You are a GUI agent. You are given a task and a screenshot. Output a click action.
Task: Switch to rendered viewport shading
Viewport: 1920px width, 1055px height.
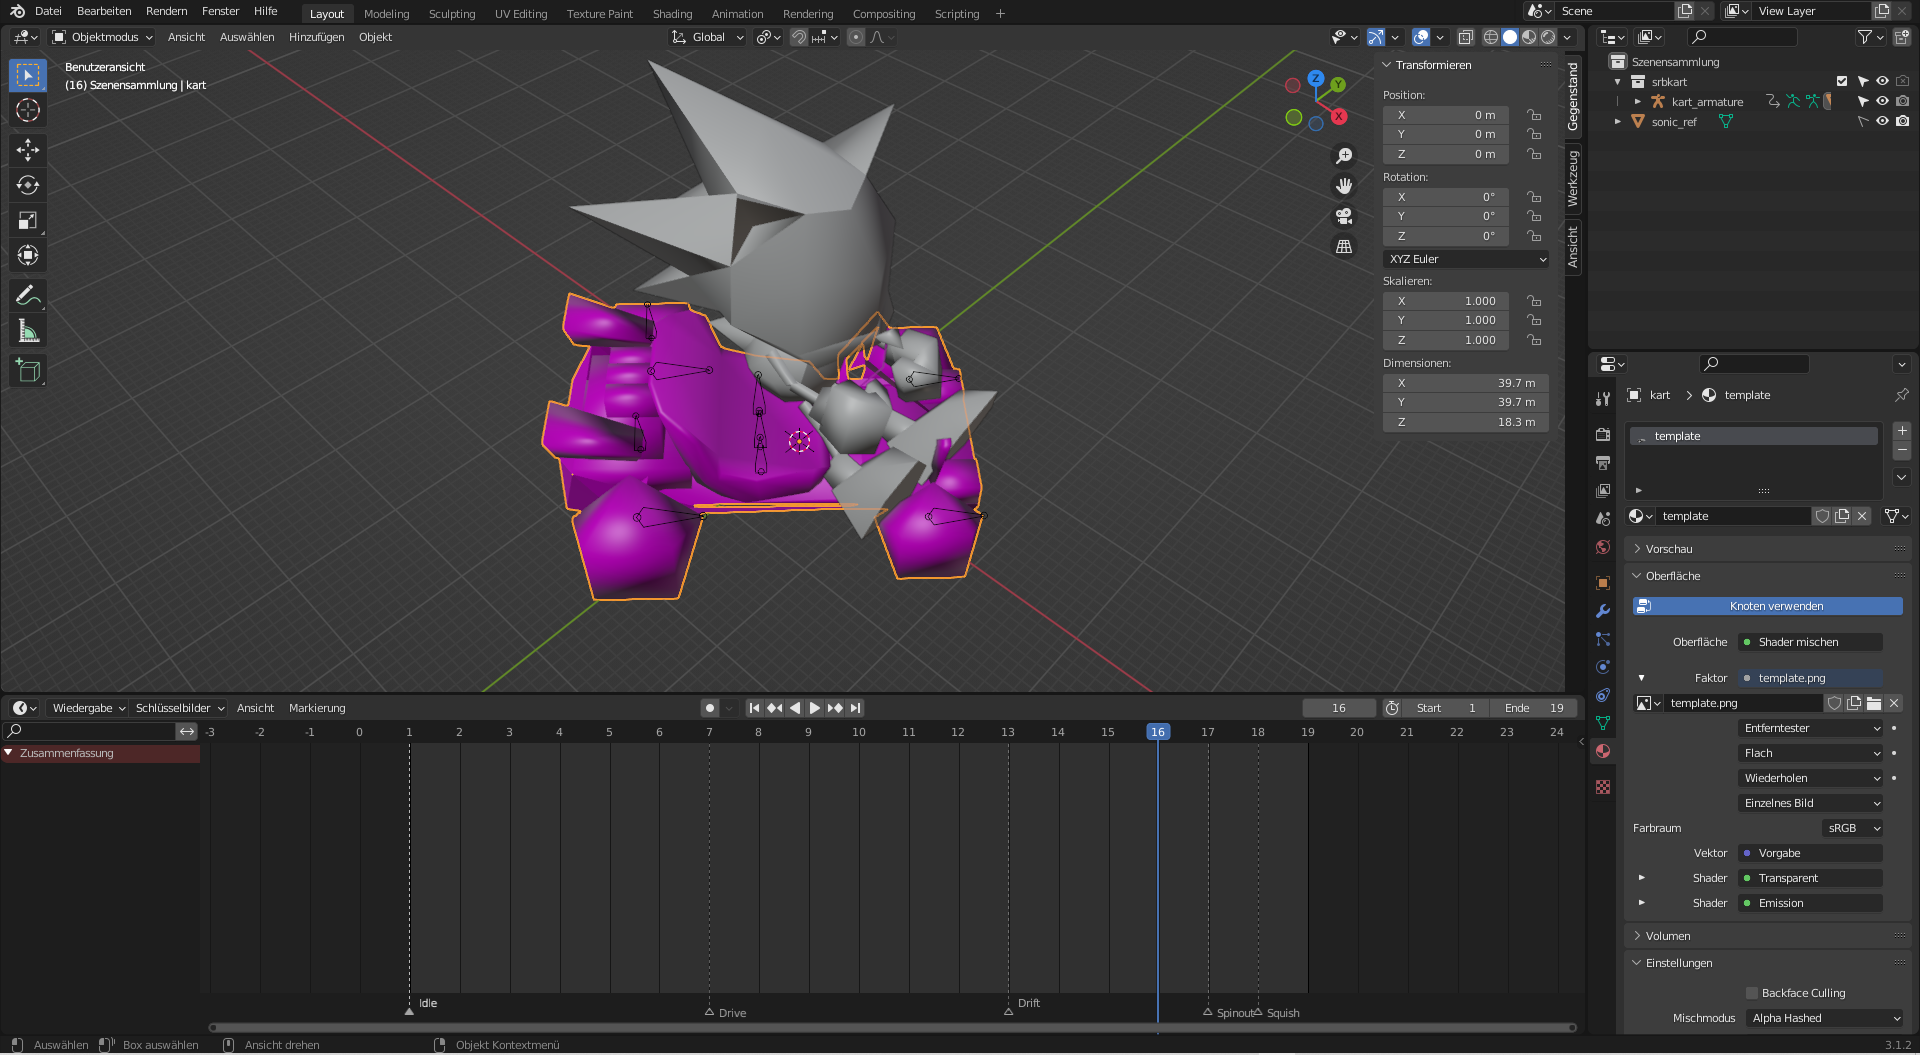(1548, 37)
